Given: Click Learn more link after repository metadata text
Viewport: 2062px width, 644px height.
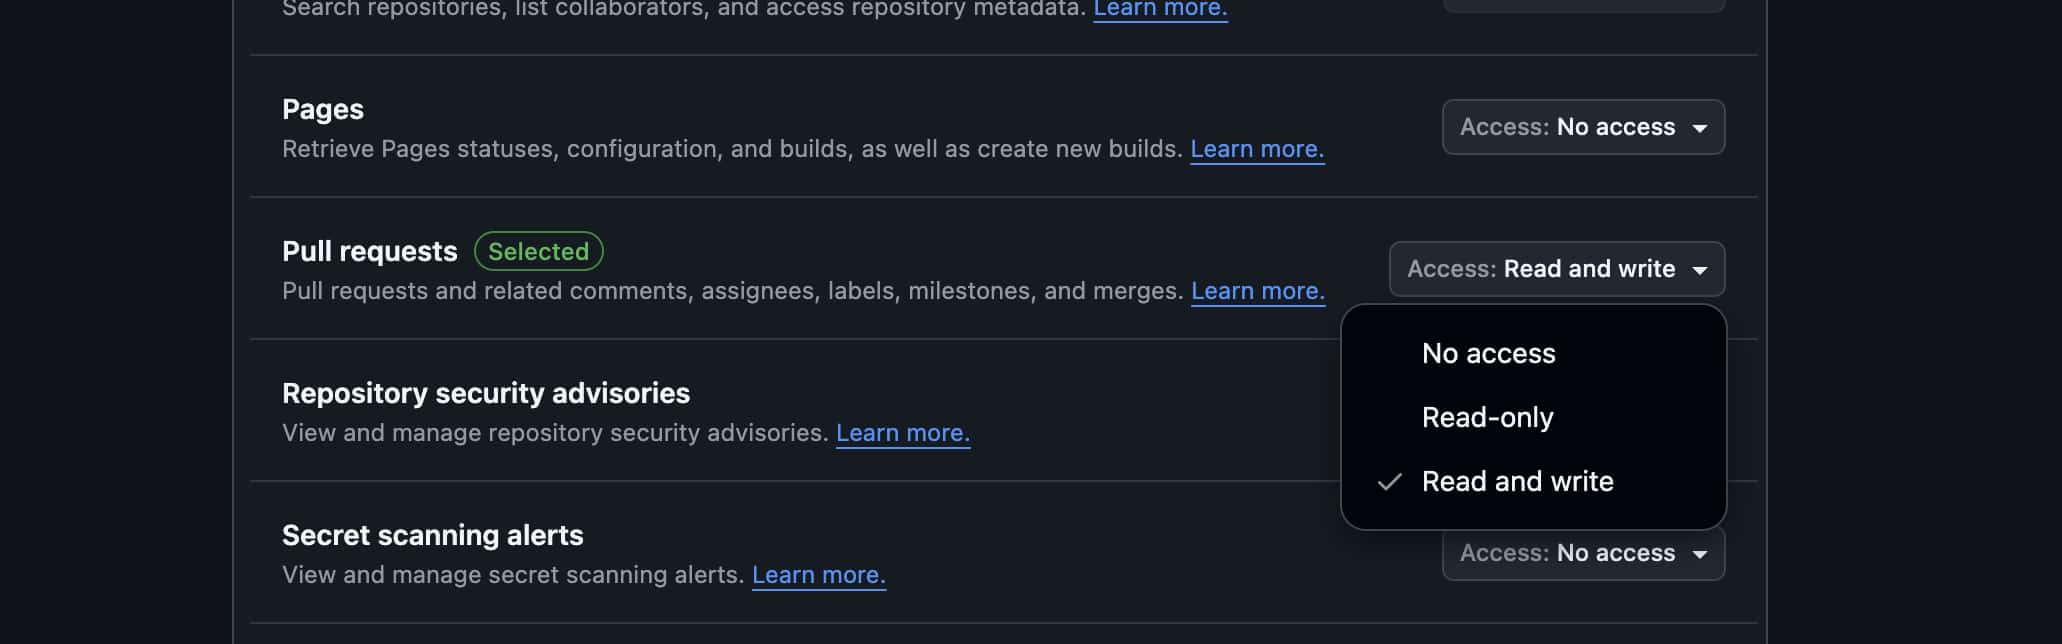Looking at the screenshot, I should tap(1160, 9).
